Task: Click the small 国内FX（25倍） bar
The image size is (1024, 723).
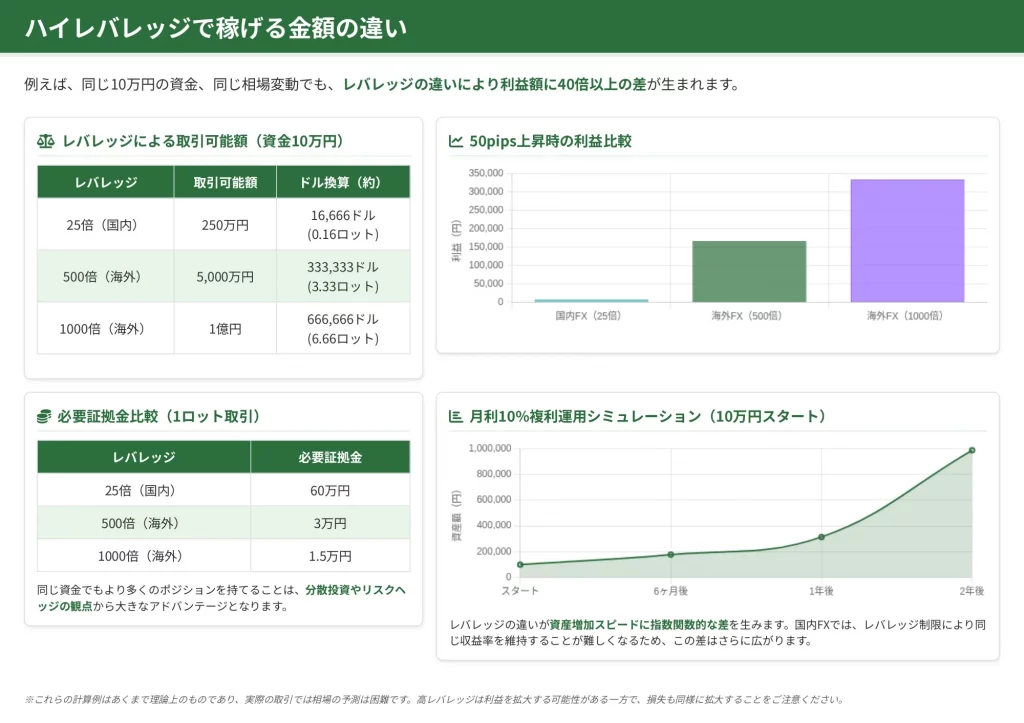Action: (x=591, y=300)
